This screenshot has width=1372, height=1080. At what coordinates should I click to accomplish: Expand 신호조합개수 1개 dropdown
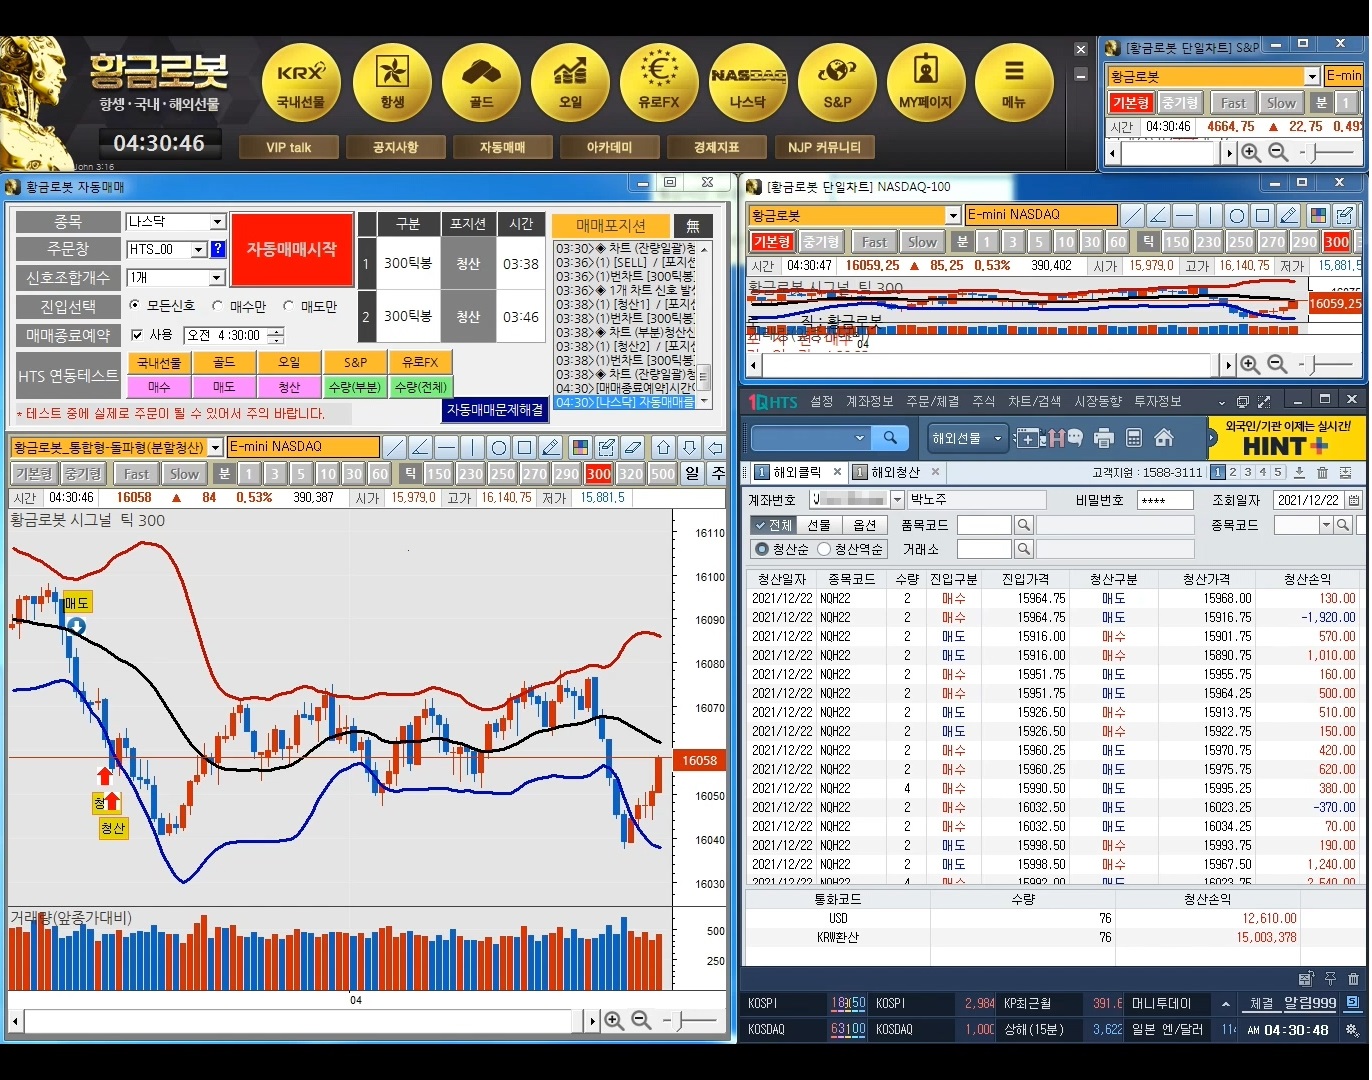click(217, 277)
